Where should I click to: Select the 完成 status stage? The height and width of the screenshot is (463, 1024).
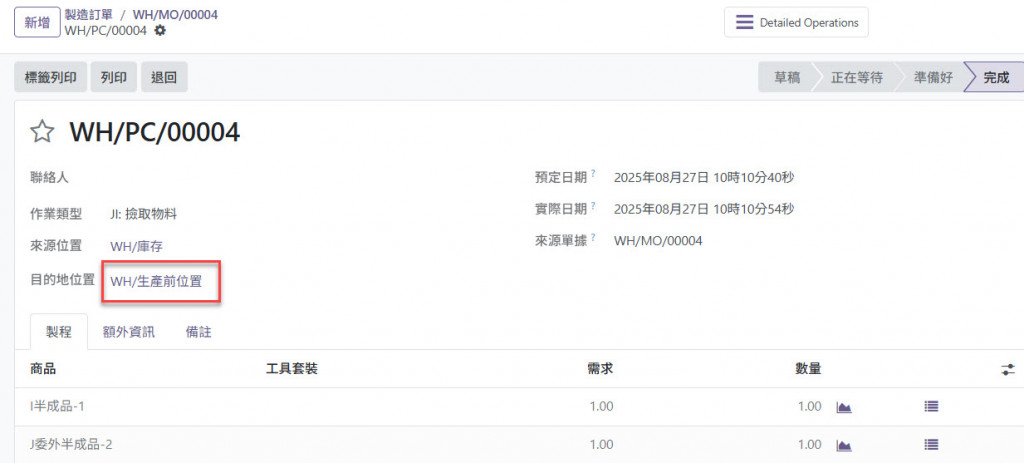tap(996, 78)
